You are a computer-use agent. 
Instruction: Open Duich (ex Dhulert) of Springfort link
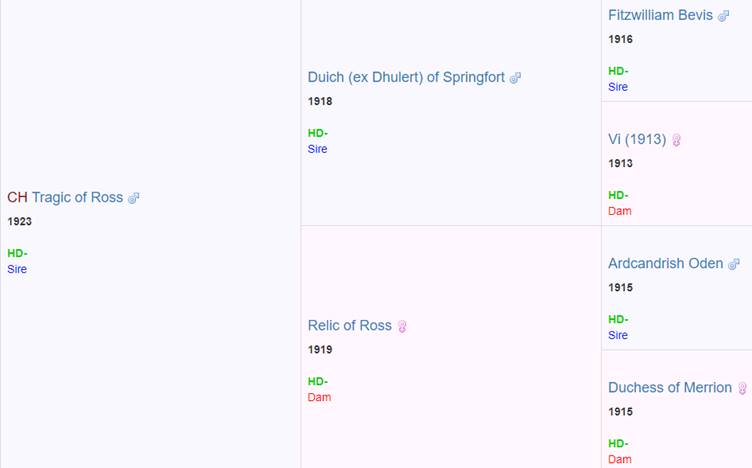coord(406,77)
